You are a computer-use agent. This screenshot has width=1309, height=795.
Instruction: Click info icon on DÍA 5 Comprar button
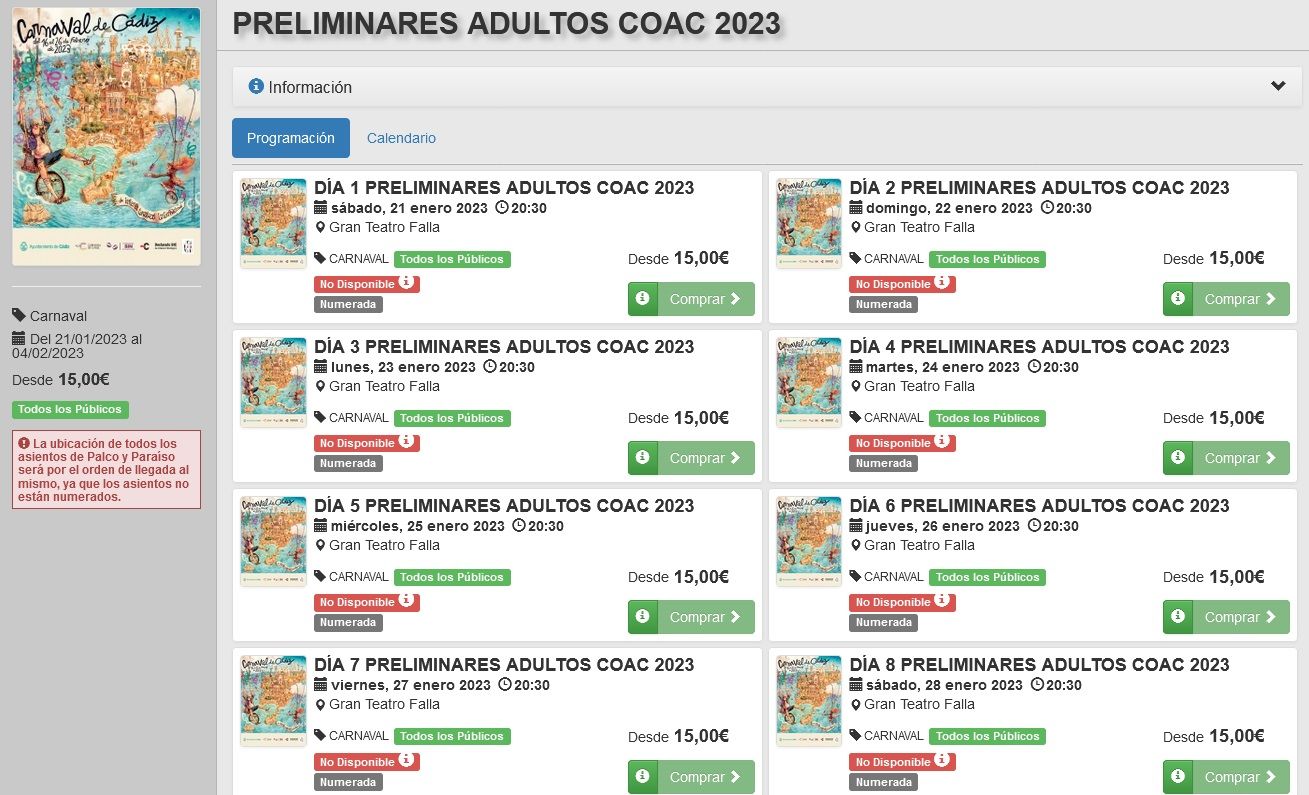pos(643,617)
